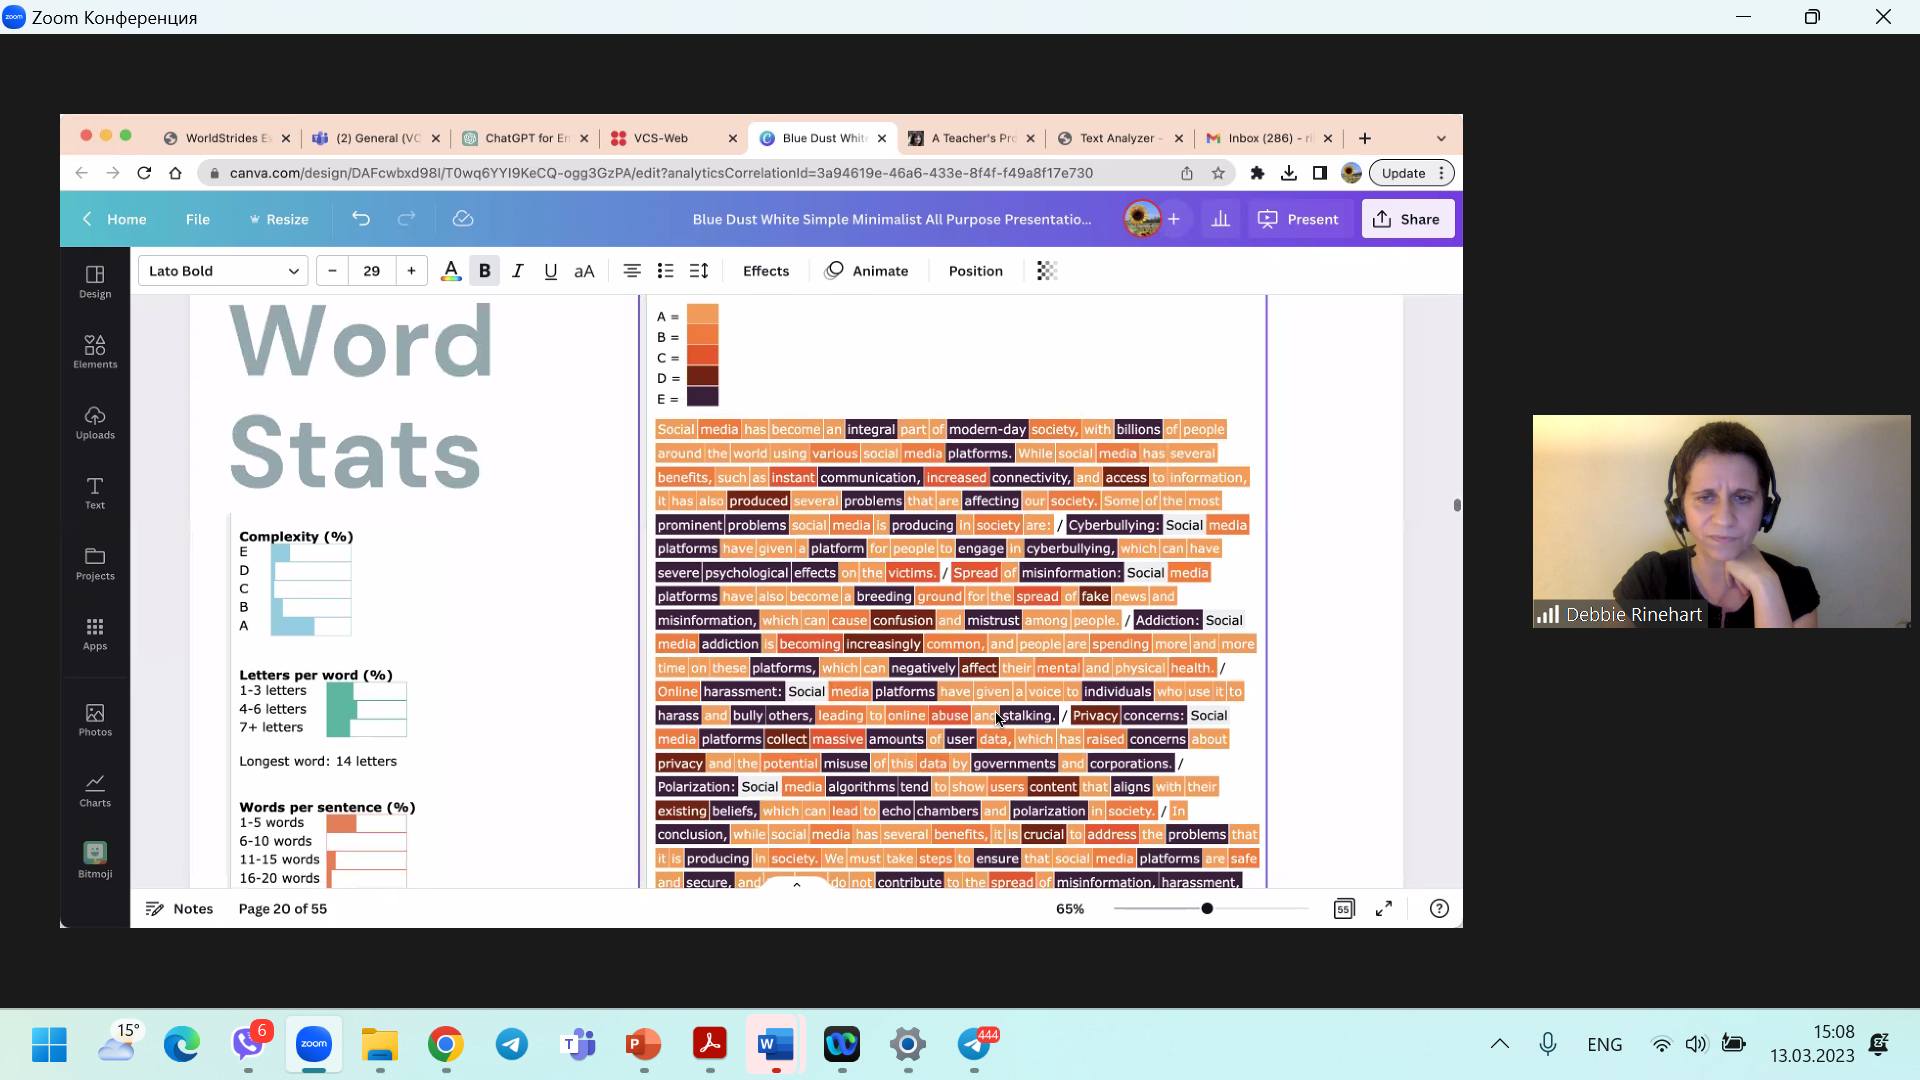Open the File menu
1920x1080 pixels.
pos(197,219)
